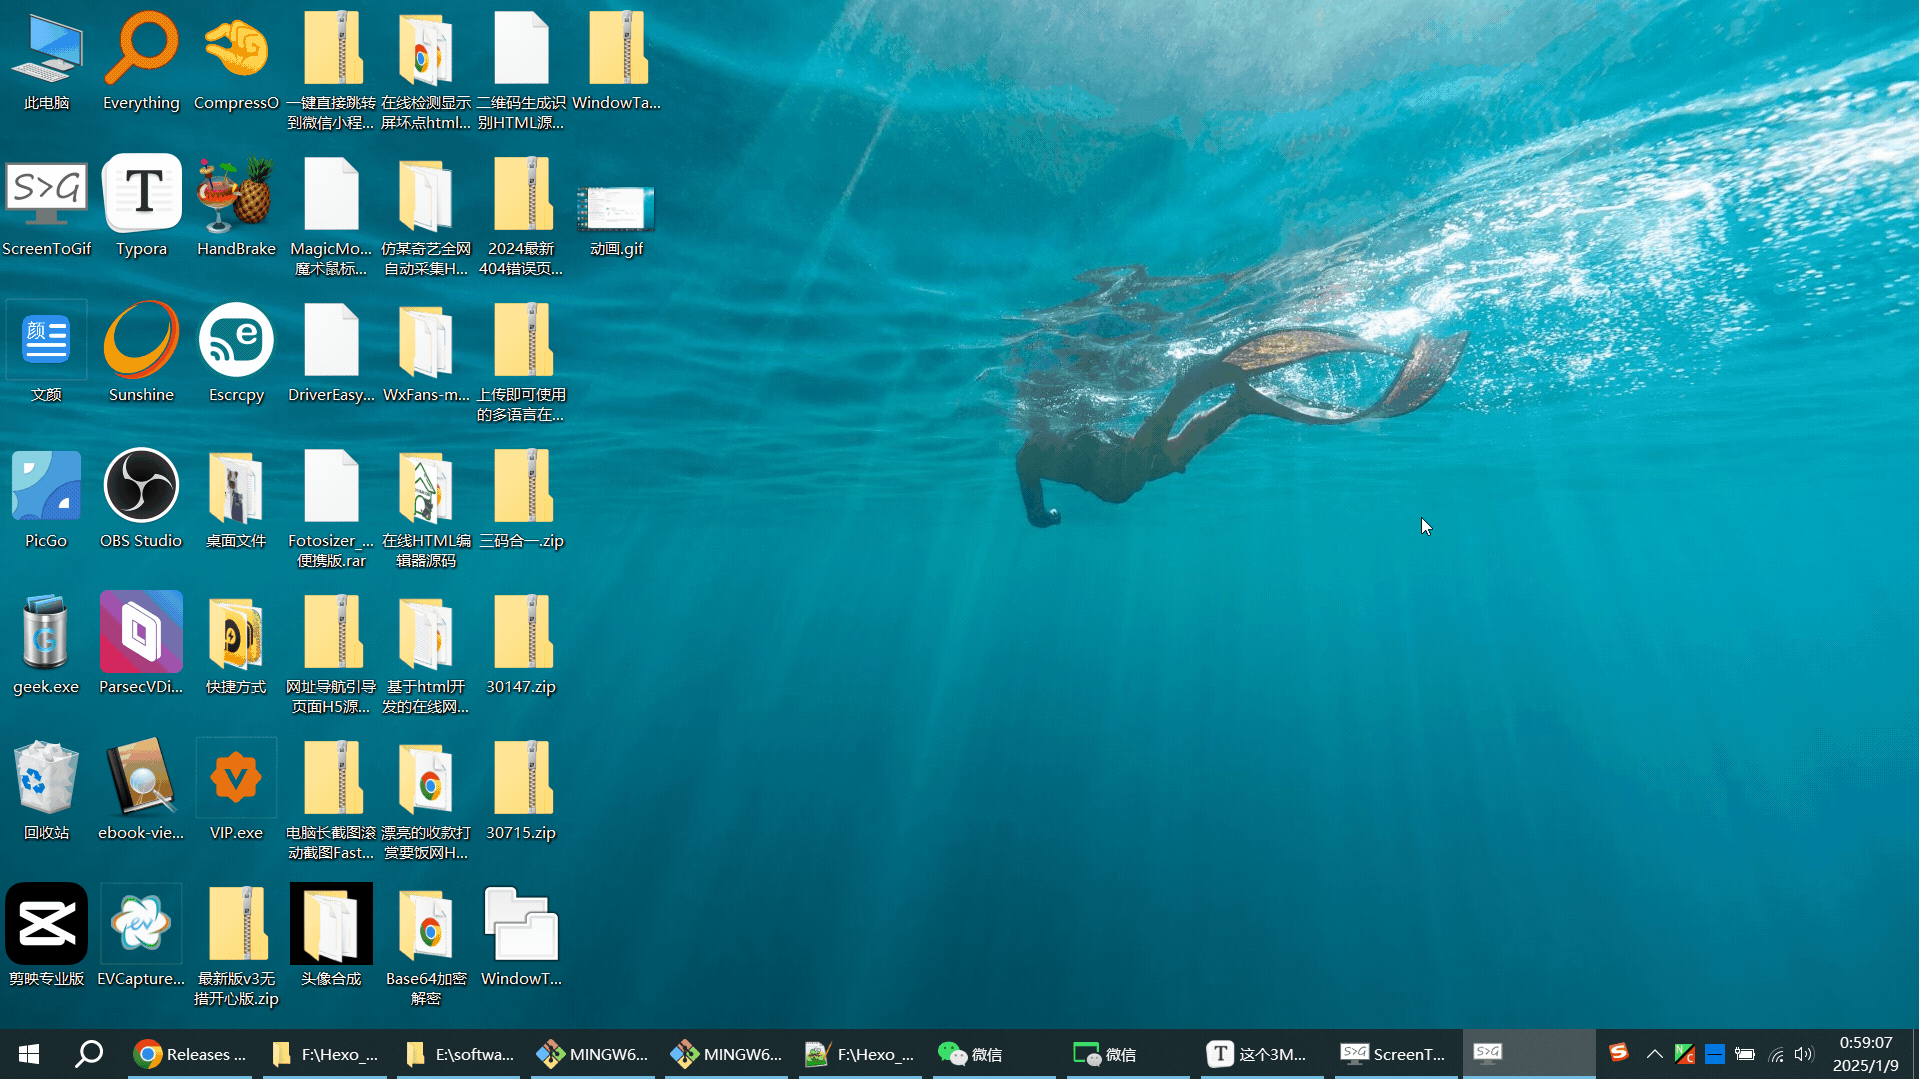This screenshot has height=1079, width=1919.
Task: Select the 二维码生成识别HTML源 file
Action: [521, 72]
